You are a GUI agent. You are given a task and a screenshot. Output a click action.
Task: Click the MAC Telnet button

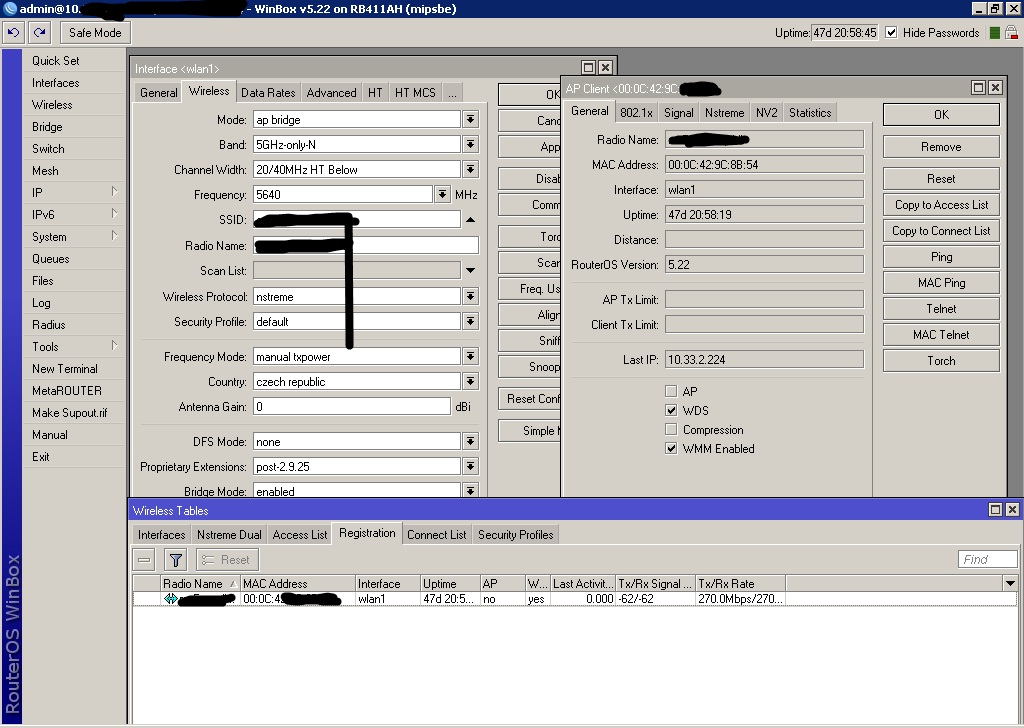tap(941, 335)
